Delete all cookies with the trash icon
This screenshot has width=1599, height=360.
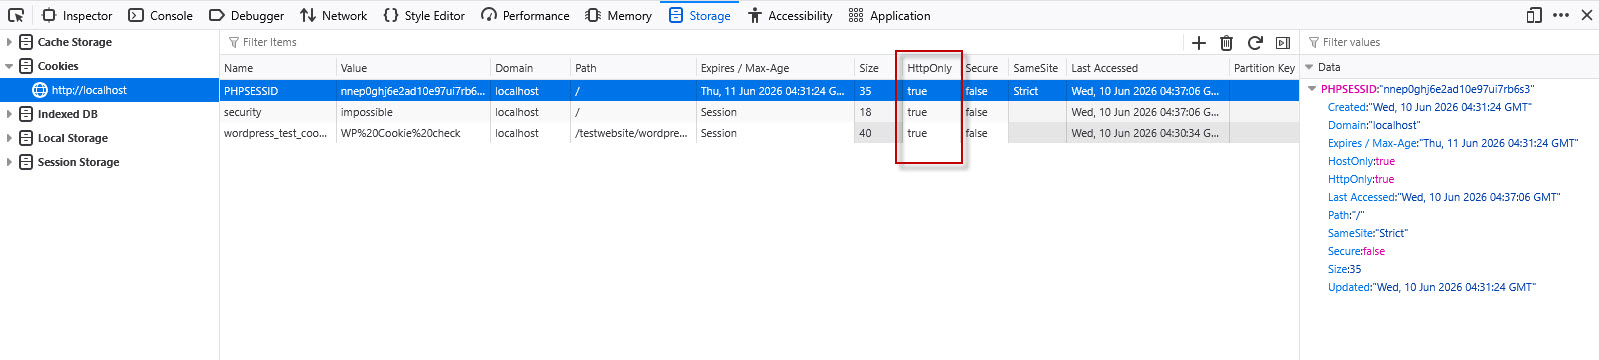coord(1227,42)
